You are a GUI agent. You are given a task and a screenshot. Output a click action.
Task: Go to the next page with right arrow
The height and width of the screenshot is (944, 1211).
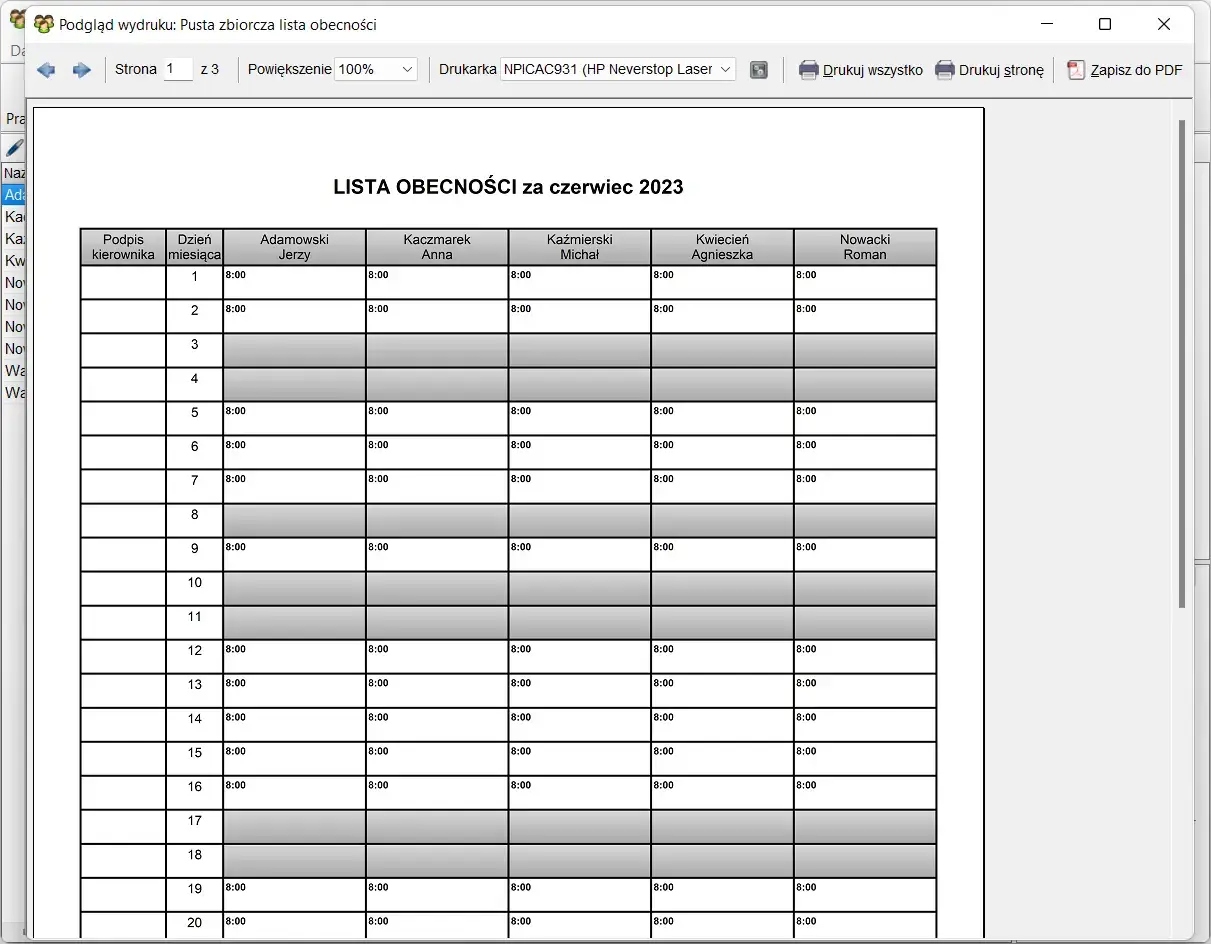tap(82, 70)
